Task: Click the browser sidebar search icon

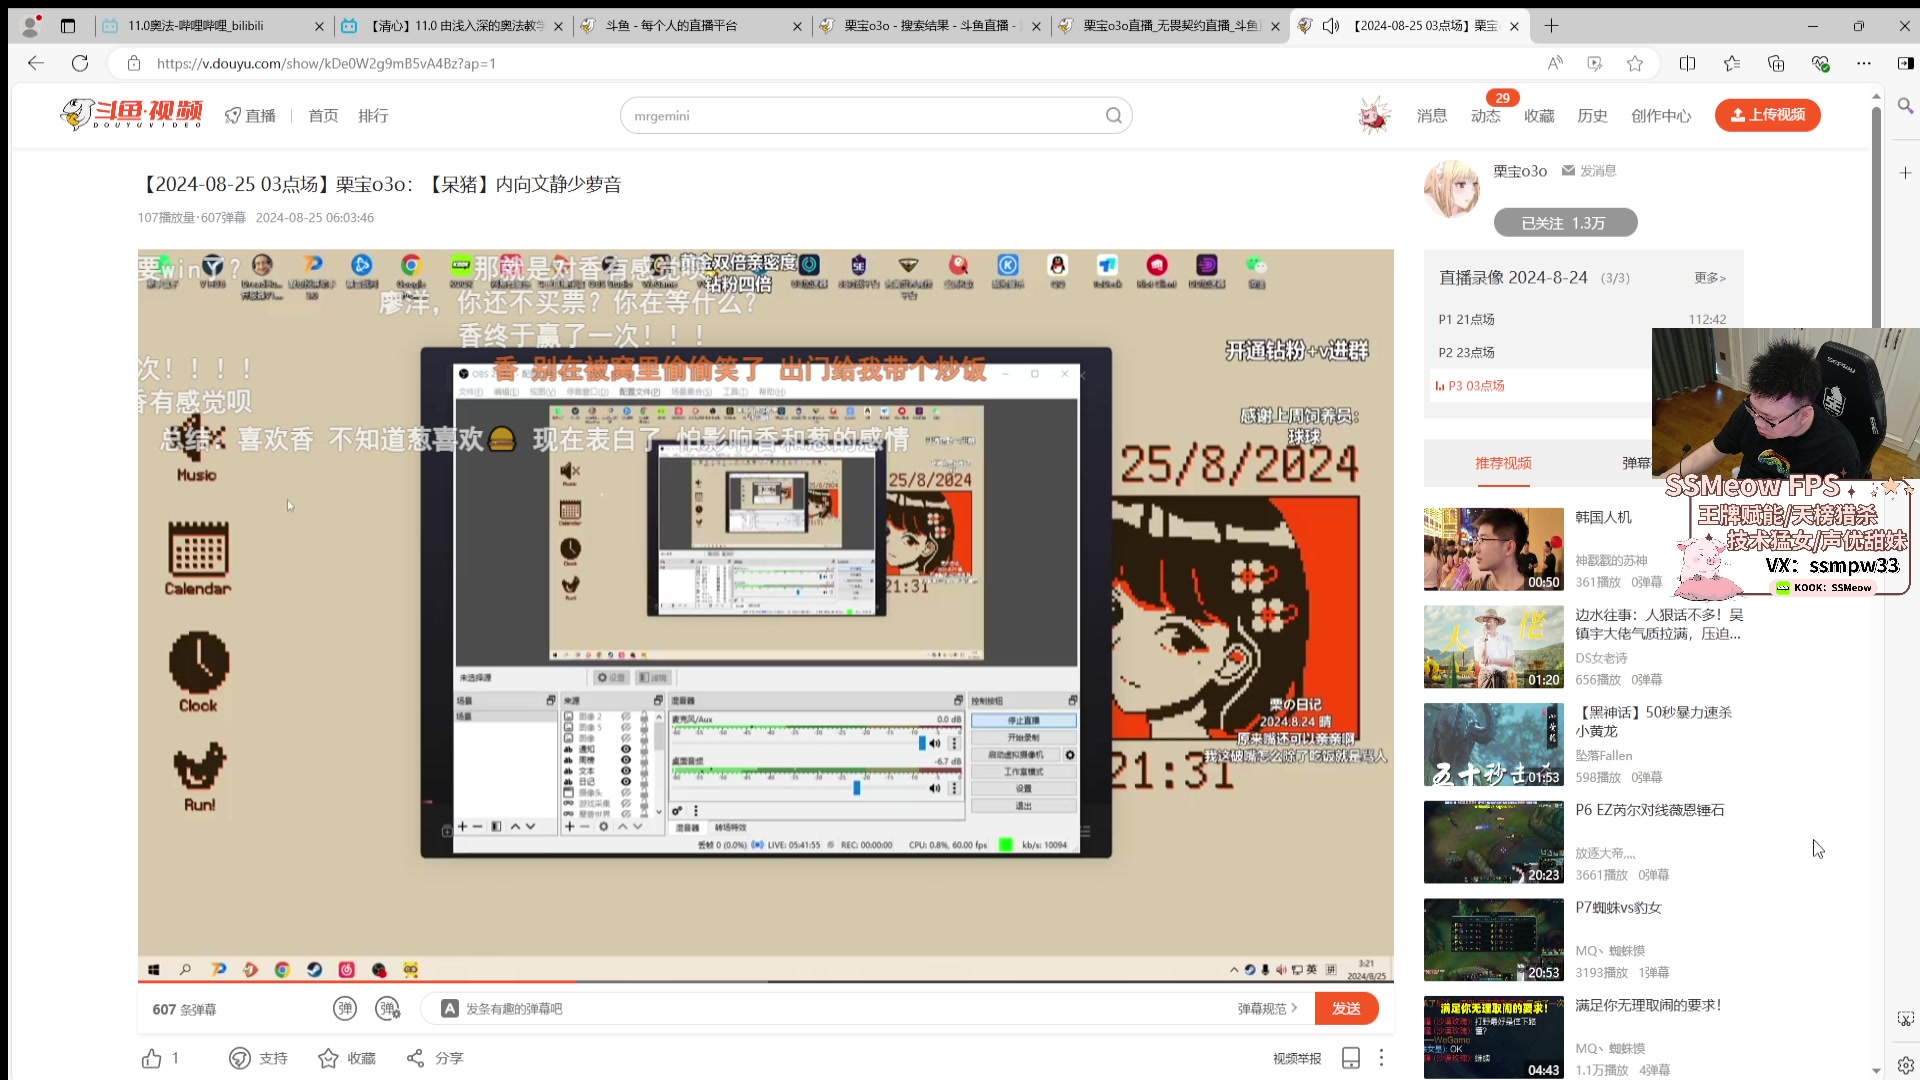Action: (1905, 105)
